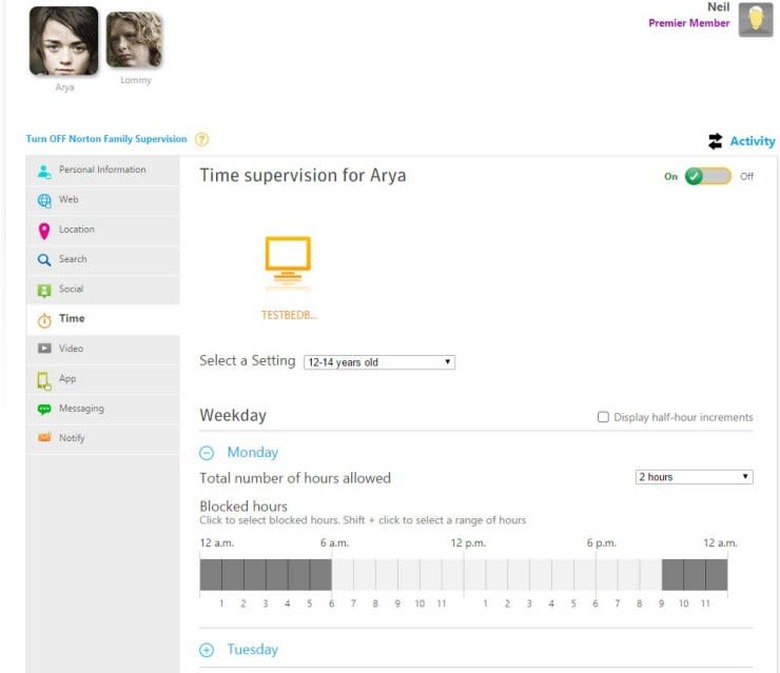
Task: Open the Activity link
Action: click(741, 141)
